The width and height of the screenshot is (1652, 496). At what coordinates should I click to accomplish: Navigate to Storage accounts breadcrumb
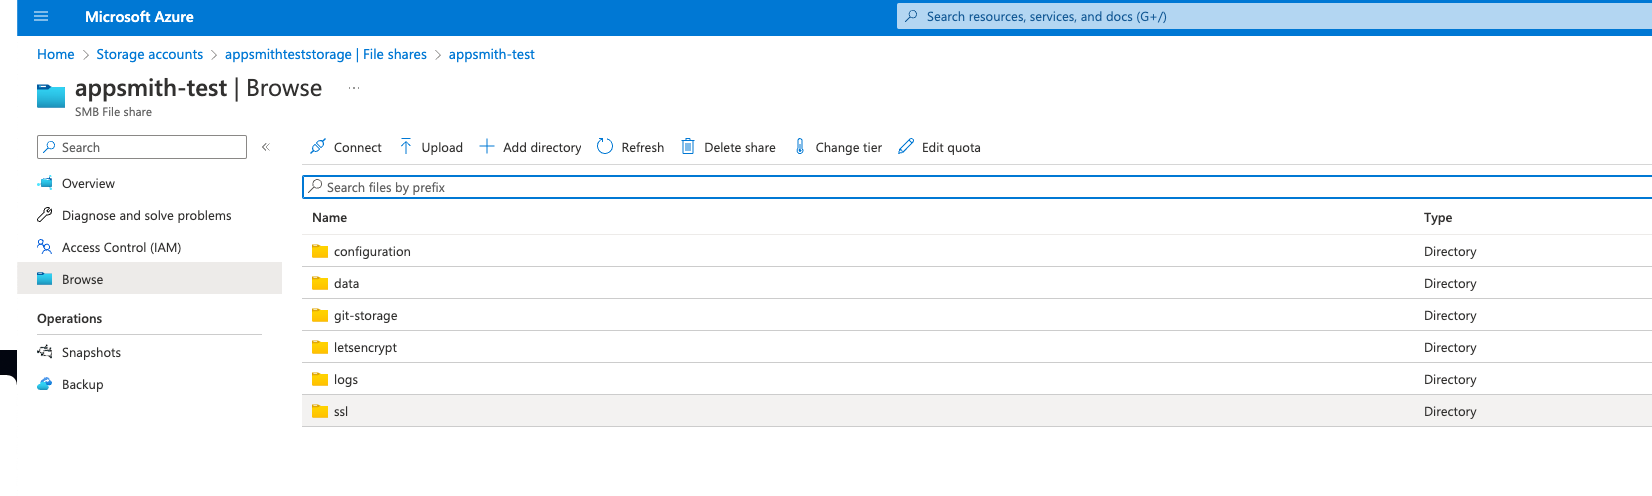[x=149, y=55]
